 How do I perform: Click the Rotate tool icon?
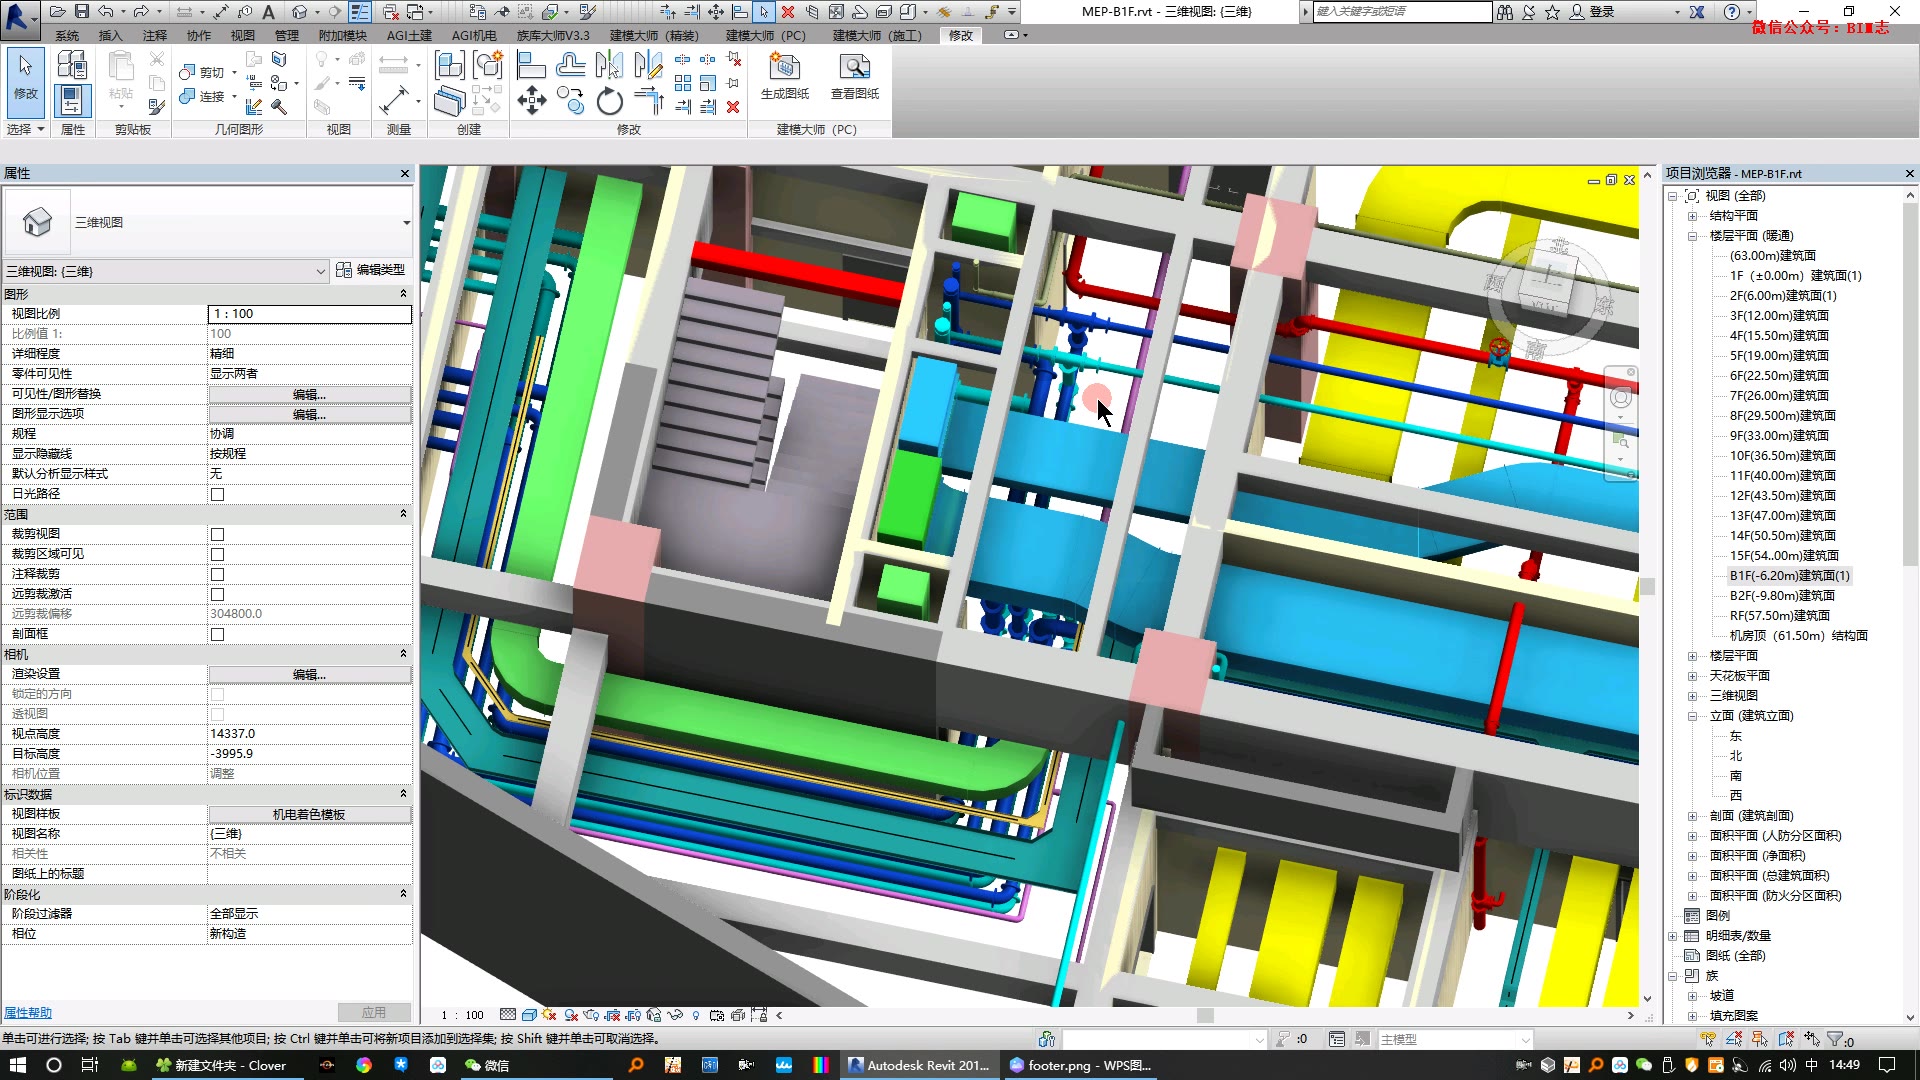609,101
